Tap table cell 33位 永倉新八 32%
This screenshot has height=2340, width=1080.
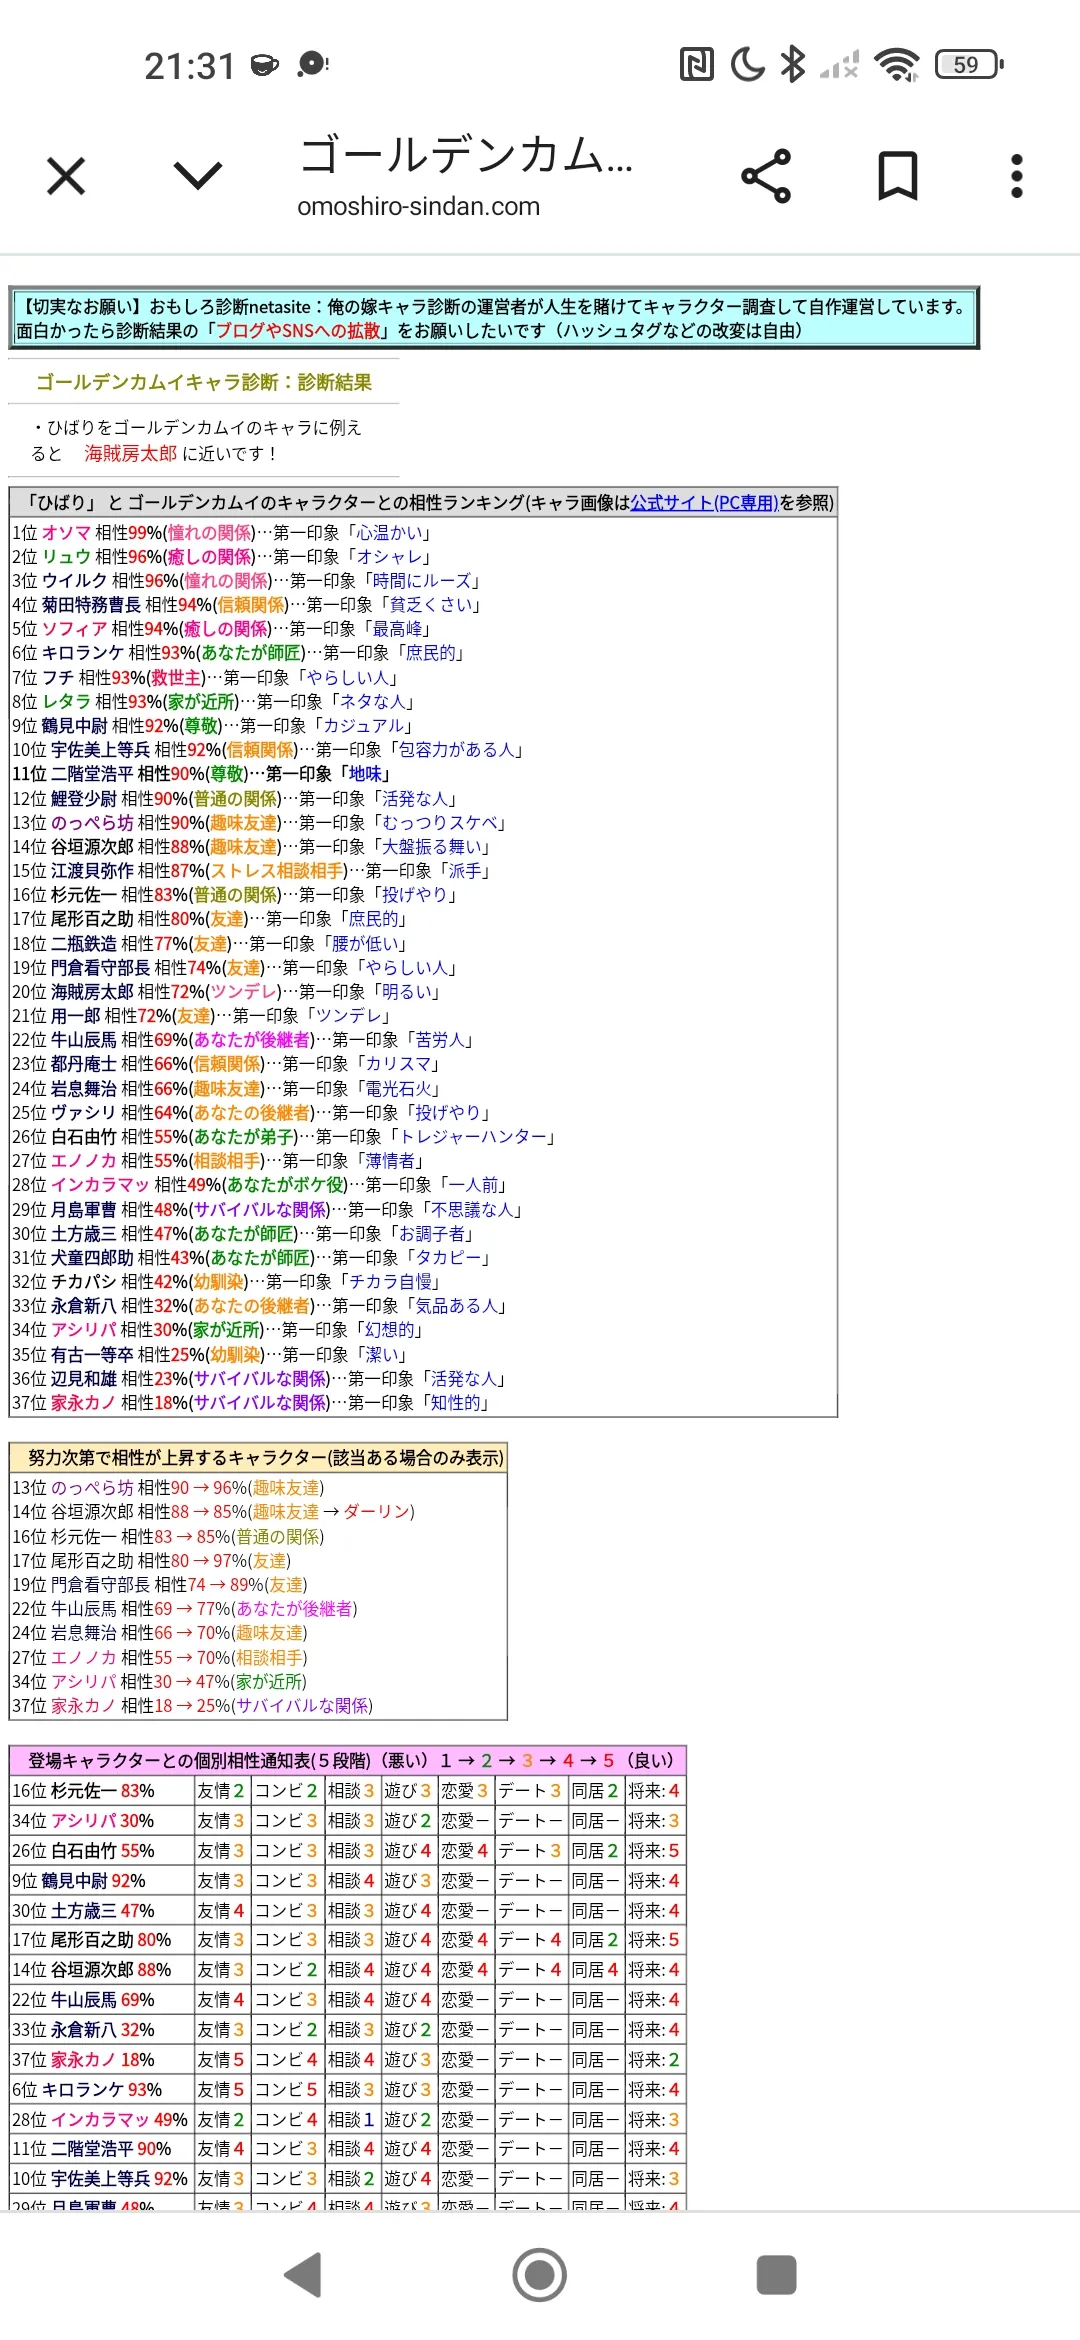coord(102,2030)
